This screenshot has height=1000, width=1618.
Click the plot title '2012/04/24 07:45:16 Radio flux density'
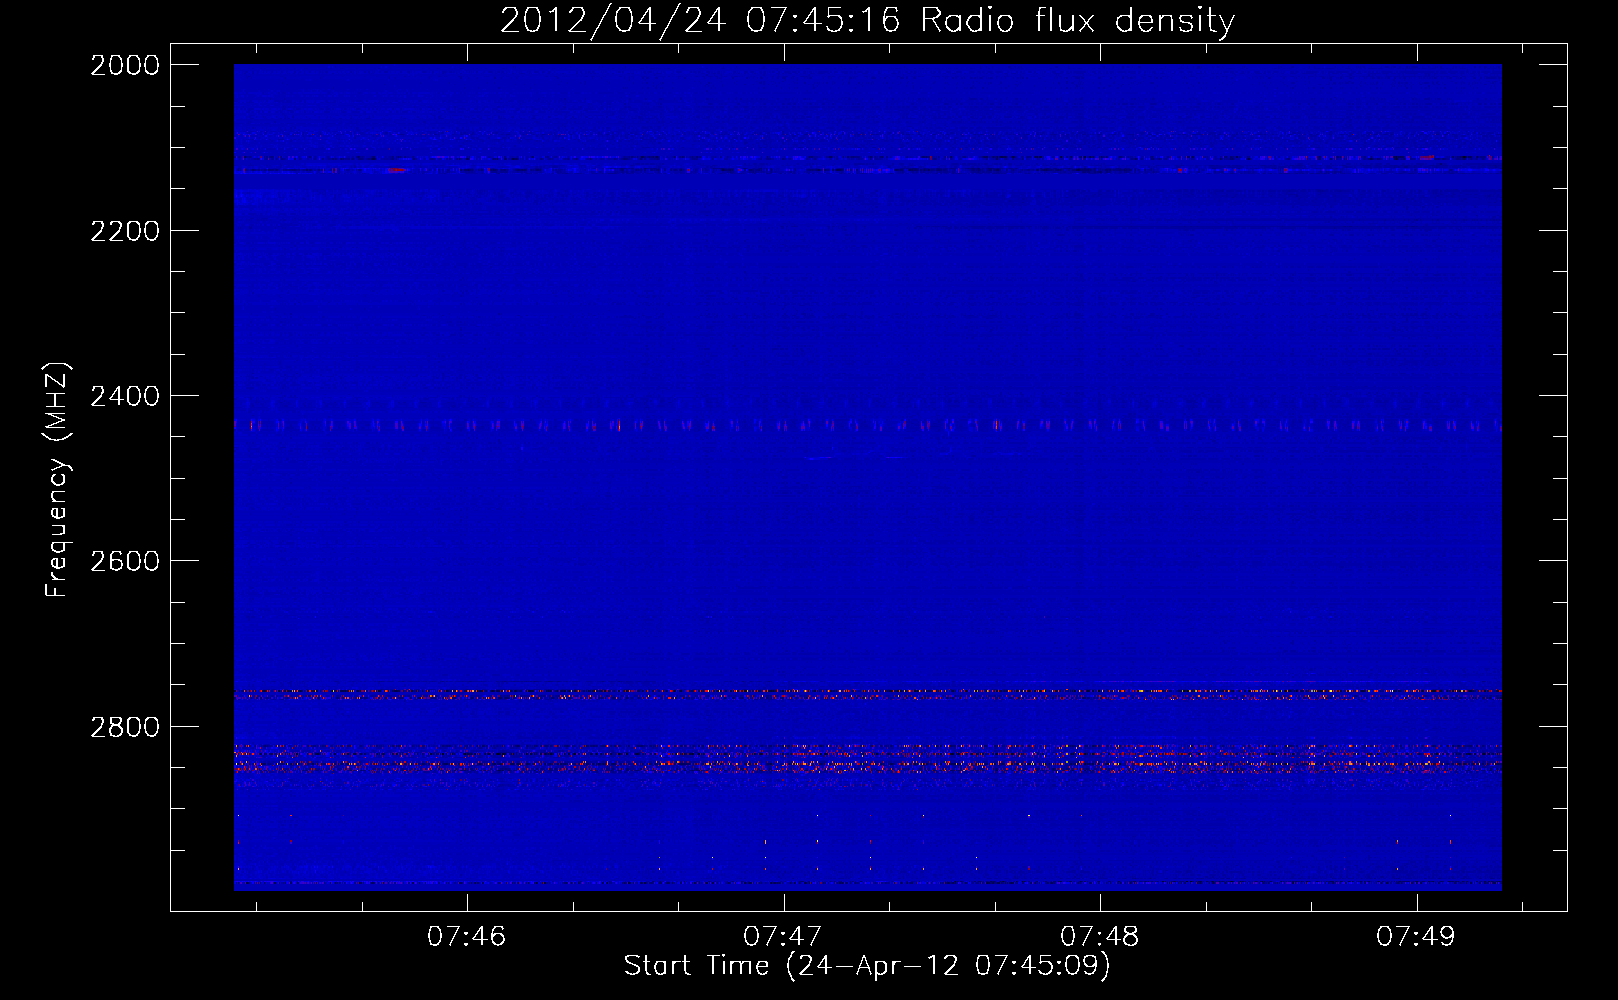(x=867, y=20)
